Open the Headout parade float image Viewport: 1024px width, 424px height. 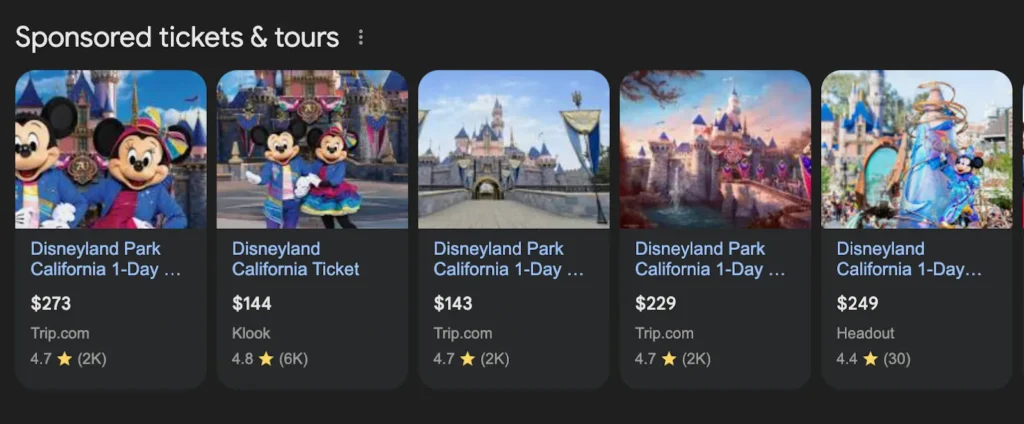[916, 149]
